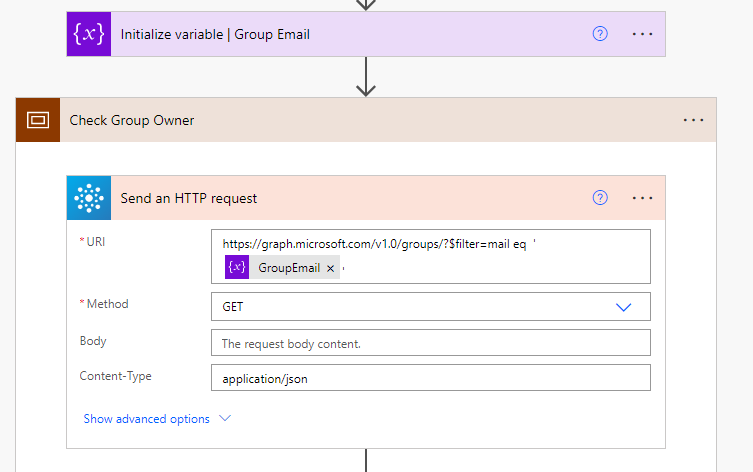Screen dimensions: 753x472
Task: Click the chevron beside Show advanced options
Action: pos(224,419)
